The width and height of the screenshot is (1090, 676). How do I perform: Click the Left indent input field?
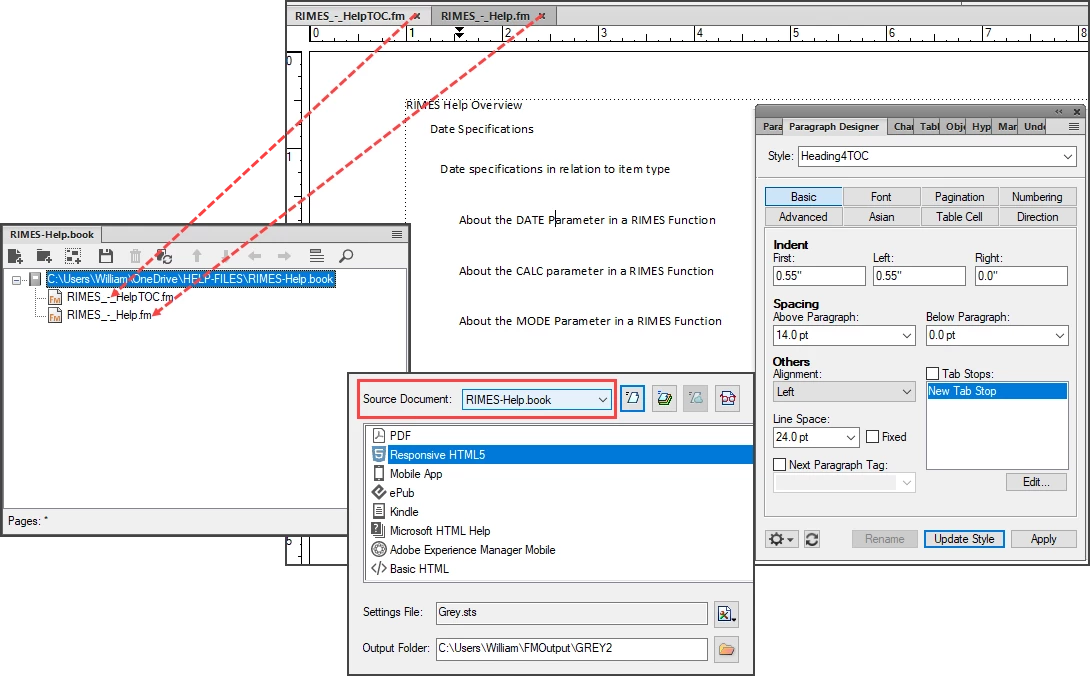(919, 276)
